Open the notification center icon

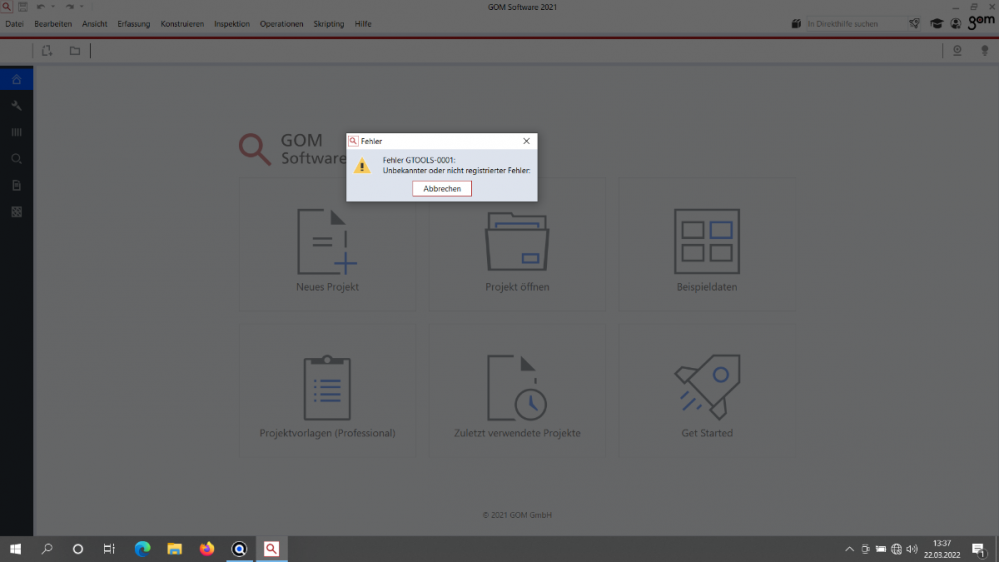point(979,549)
